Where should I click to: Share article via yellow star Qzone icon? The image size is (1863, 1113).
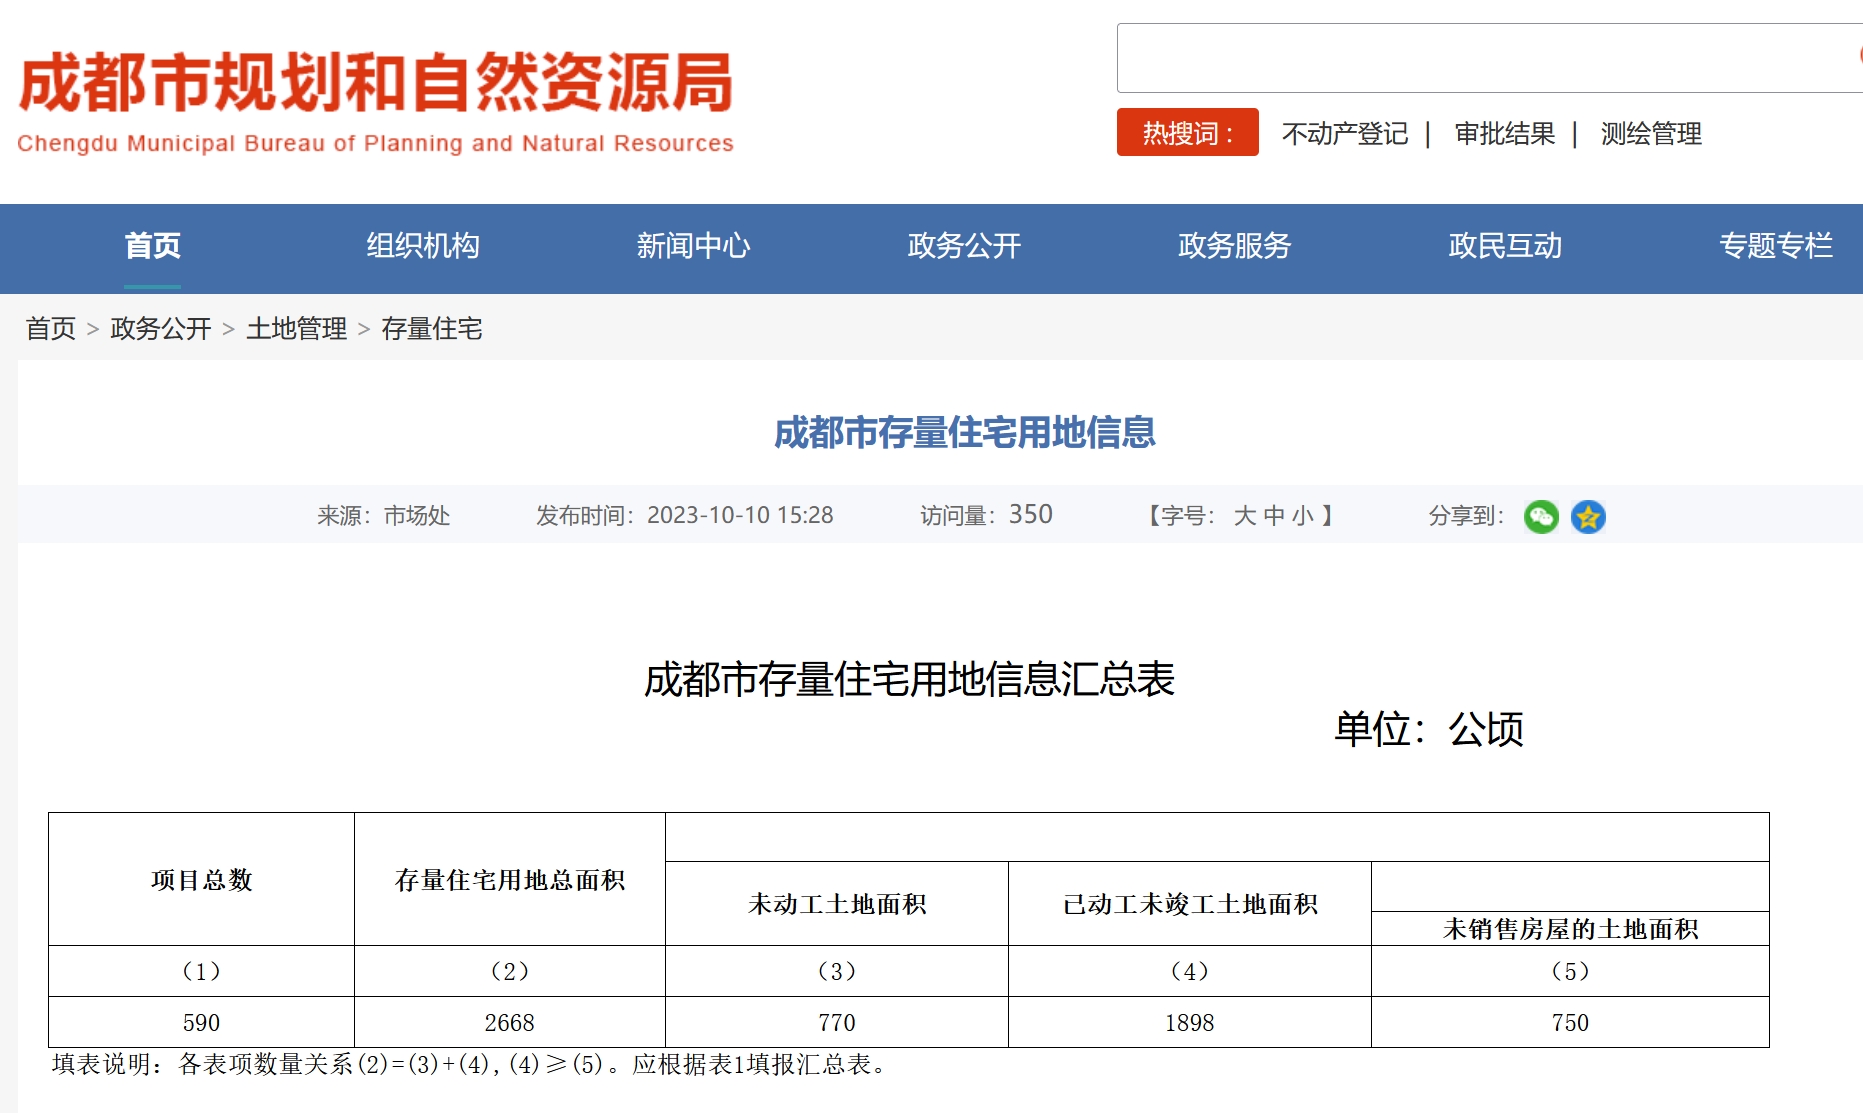[x=1588, y=517]
